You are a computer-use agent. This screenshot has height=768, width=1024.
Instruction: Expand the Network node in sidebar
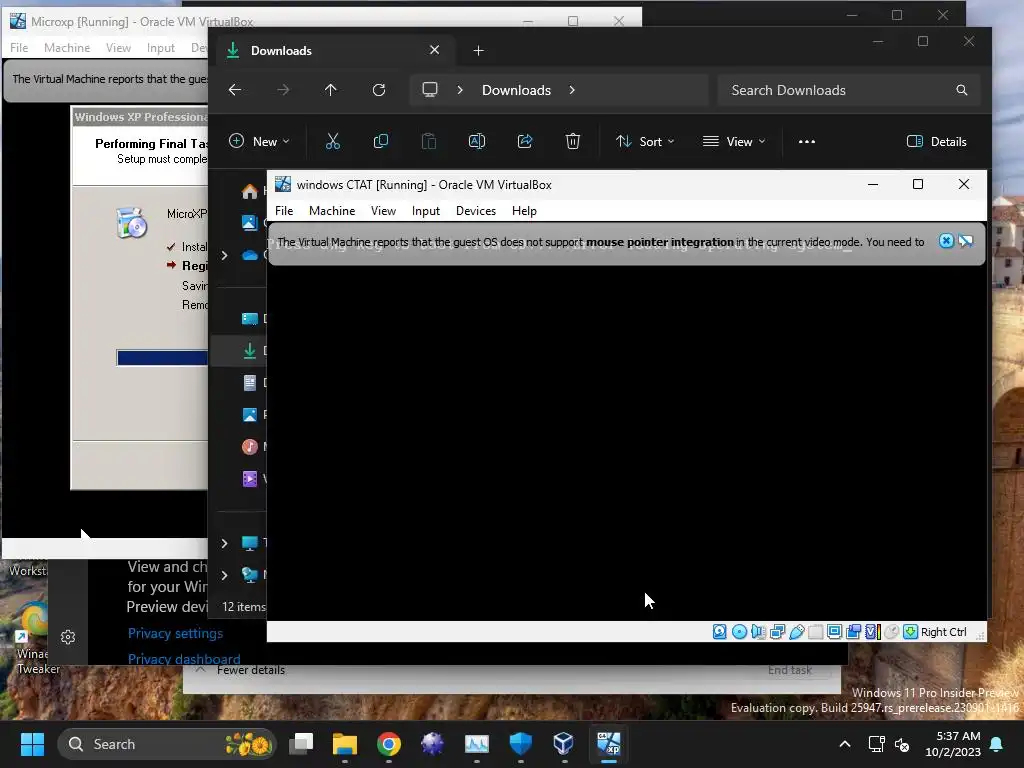tap(224, 575)
